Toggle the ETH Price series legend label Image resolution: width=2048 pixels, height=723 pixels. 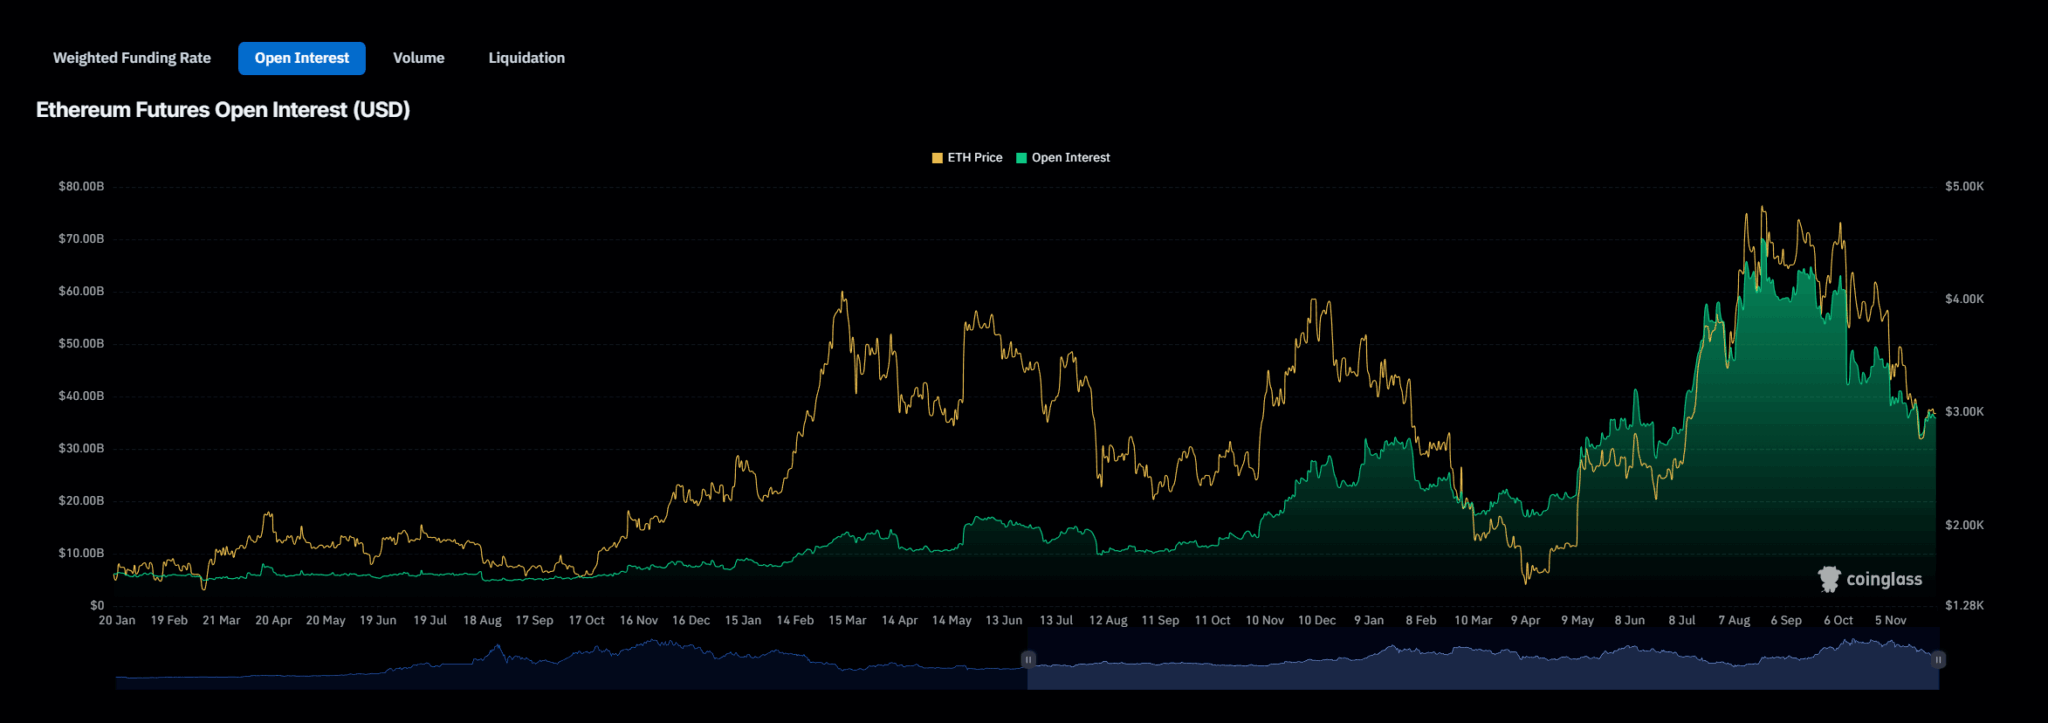pyautogui.click(x=974, y=158)
